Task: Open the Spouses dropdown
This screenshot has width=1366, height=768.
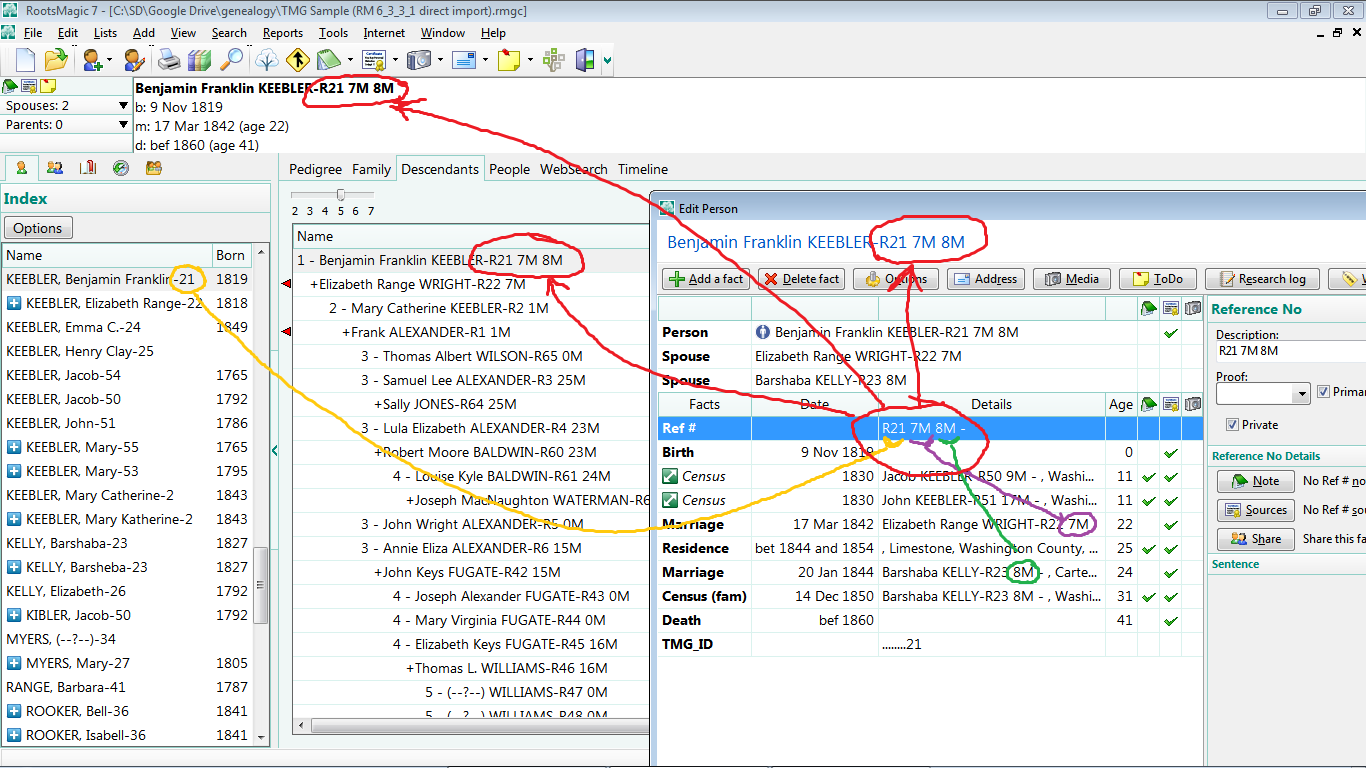Action: click(123, 105)
